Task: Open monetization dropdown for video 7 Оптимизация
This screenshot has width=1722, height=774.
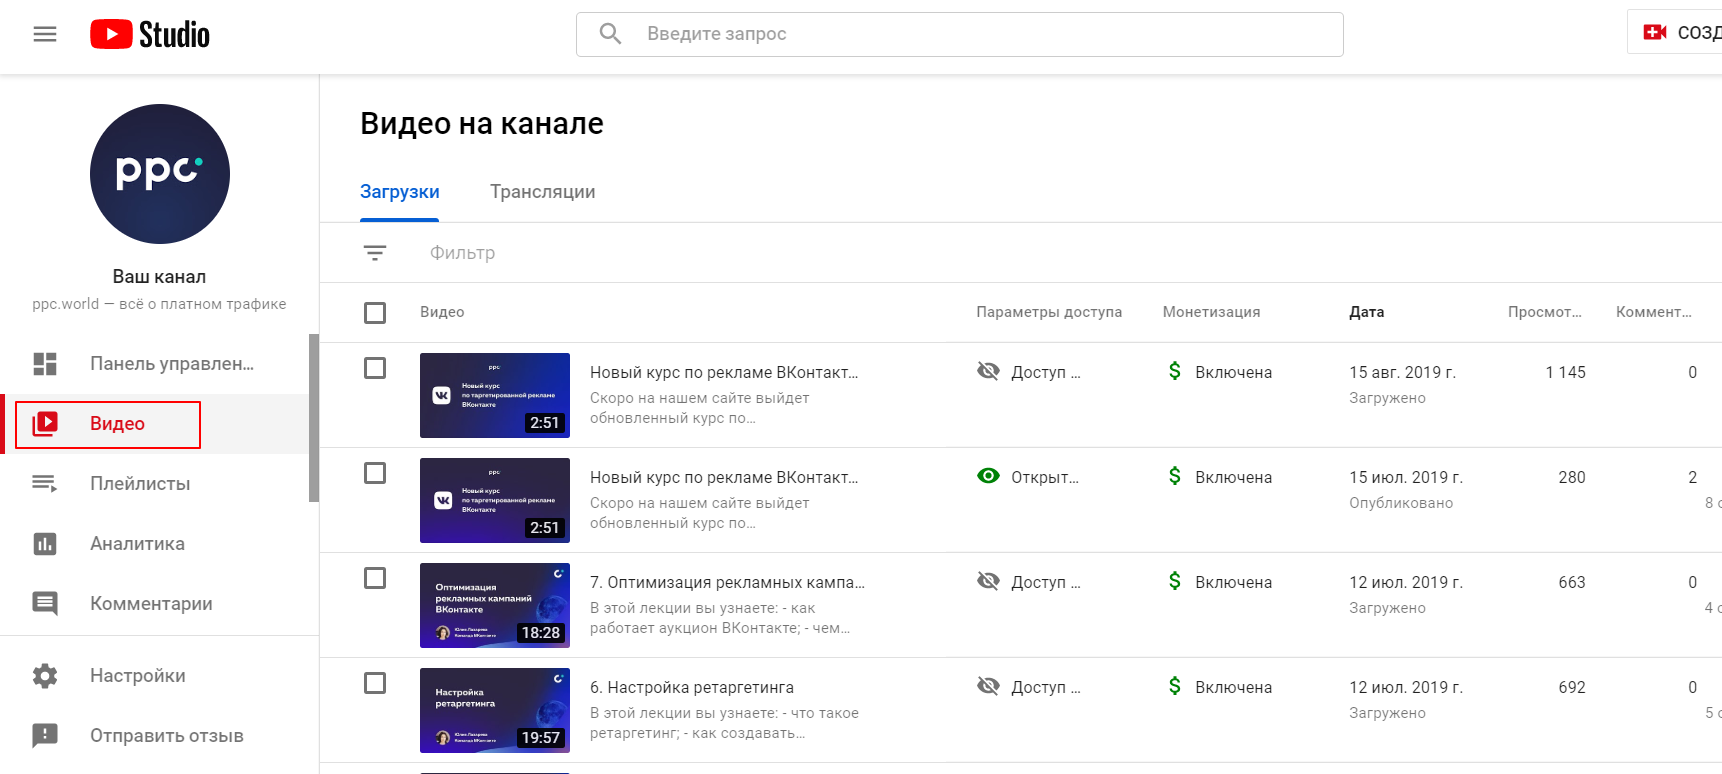Action: pyautogui.click(x=1220, y=582)
